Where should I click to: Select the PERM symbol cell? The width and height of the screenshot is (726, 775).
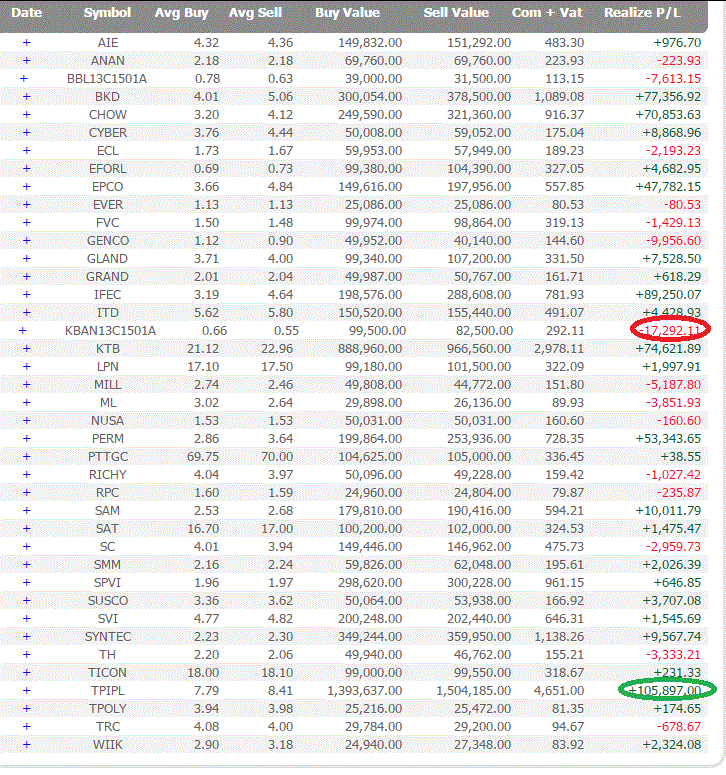coord(108,438)
